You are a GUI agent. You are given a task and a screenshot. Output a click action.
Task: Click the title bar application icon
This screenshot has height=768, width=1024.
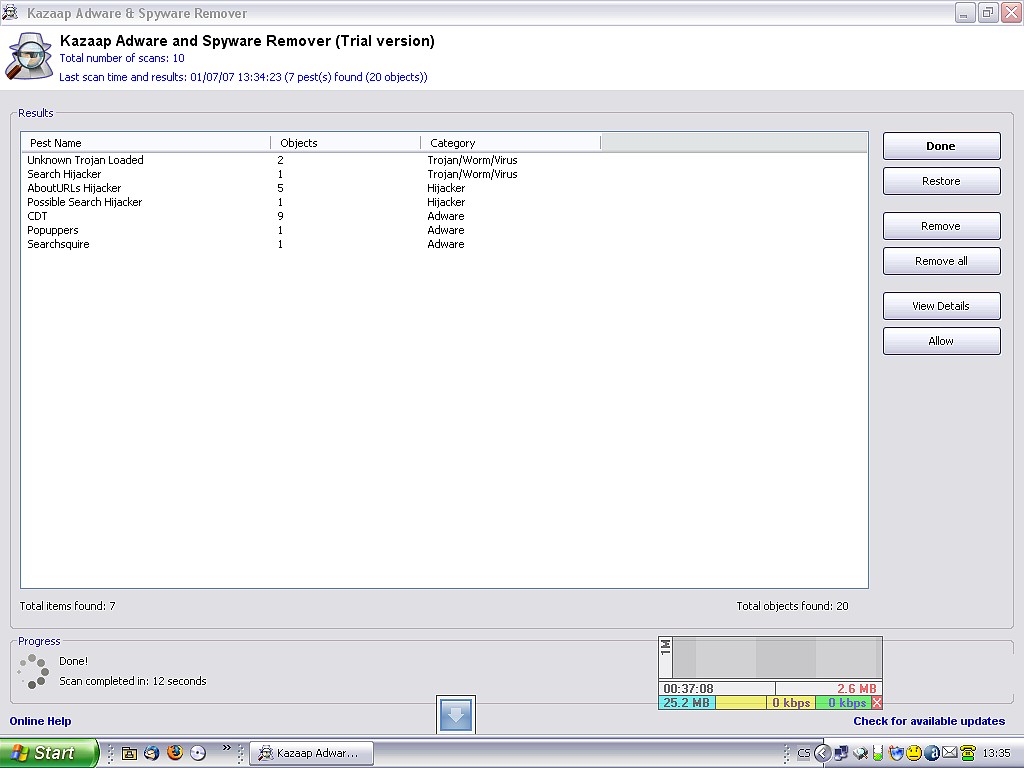[10, 12]
